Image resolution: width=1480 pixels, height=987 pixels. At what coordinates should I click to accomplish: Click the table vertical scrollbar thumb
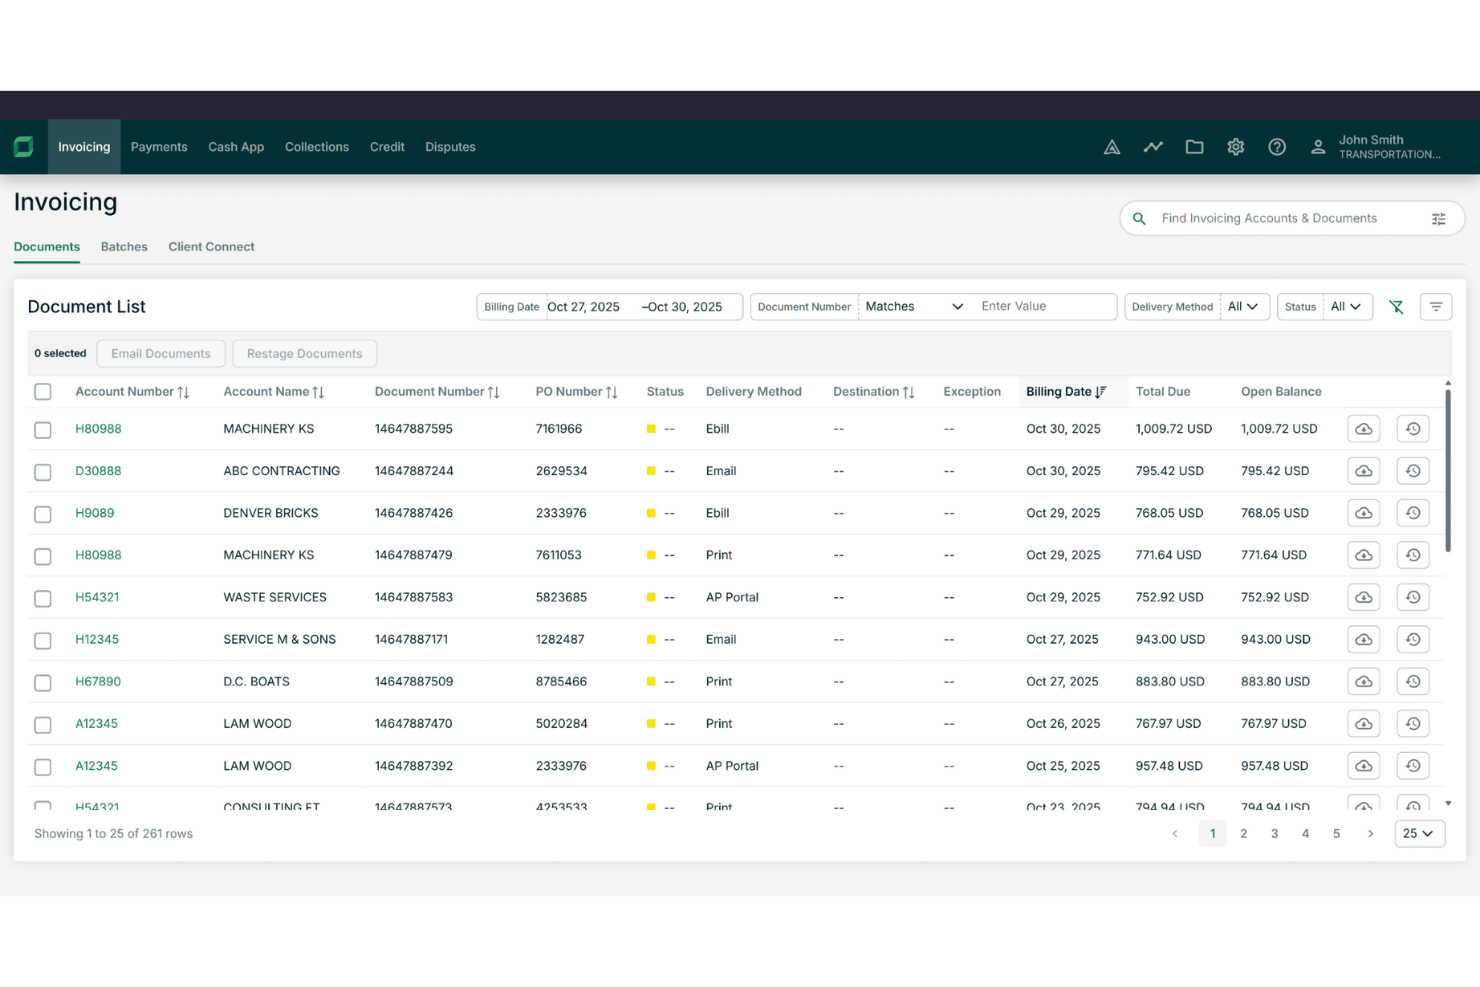click(x=1448, y=470)
